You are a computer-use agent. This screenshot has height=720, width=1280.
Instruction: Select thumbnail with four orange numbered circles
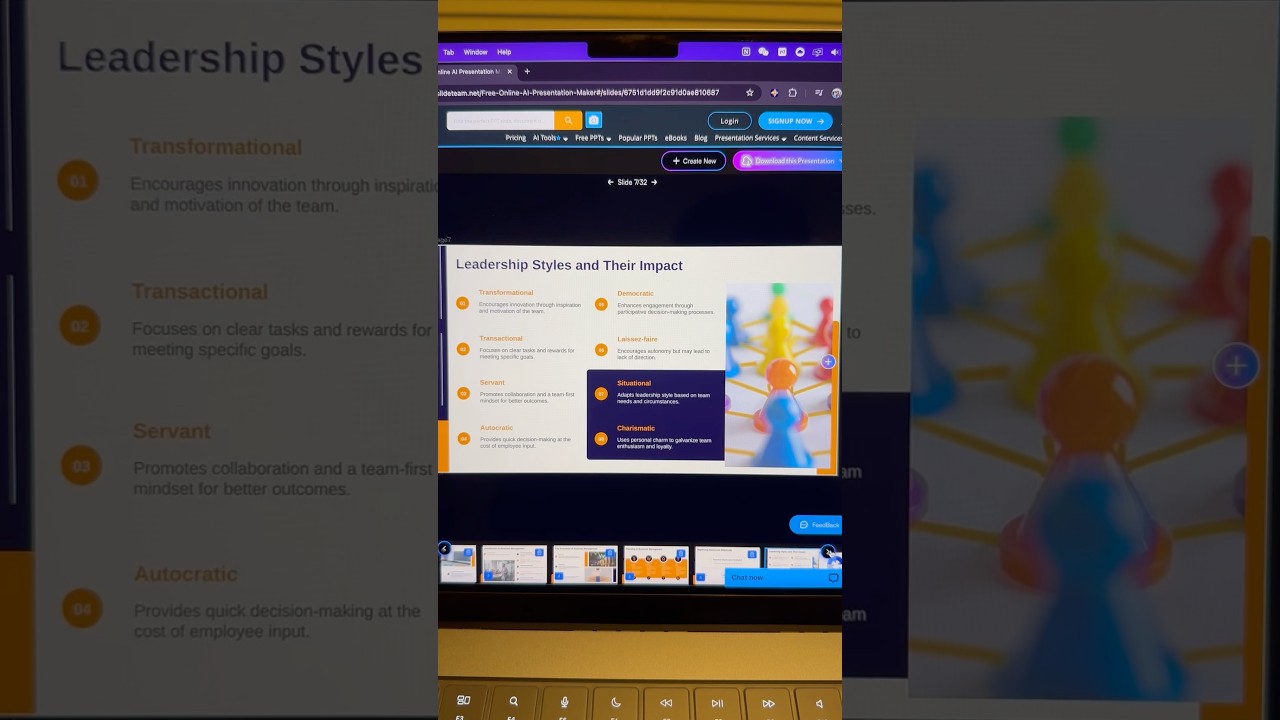pos(656,564)
